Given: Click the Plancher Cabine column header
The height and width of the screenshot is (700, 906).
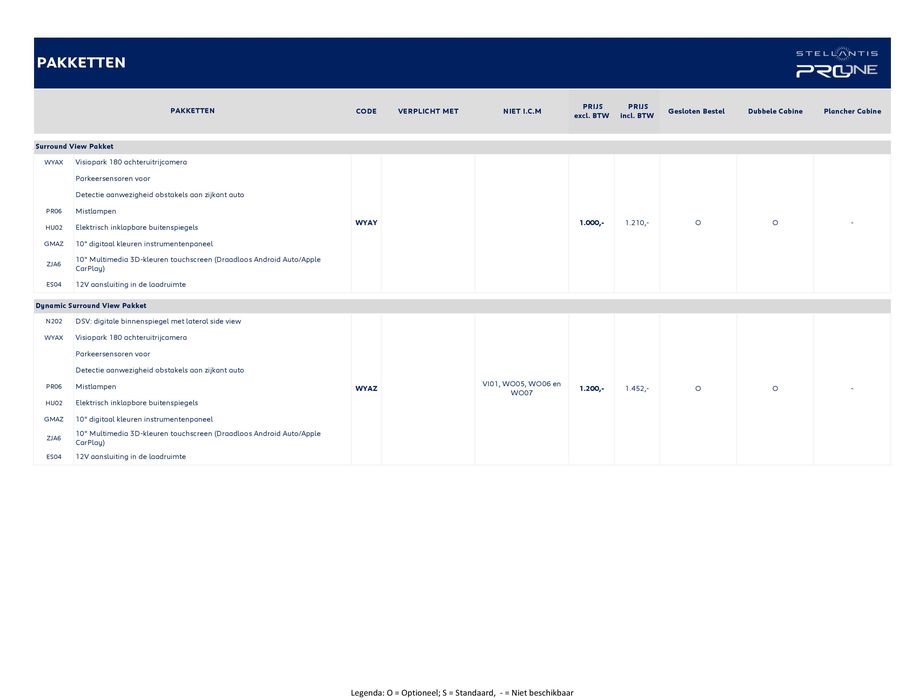Looking at the screenshot, I should (852, 111).
